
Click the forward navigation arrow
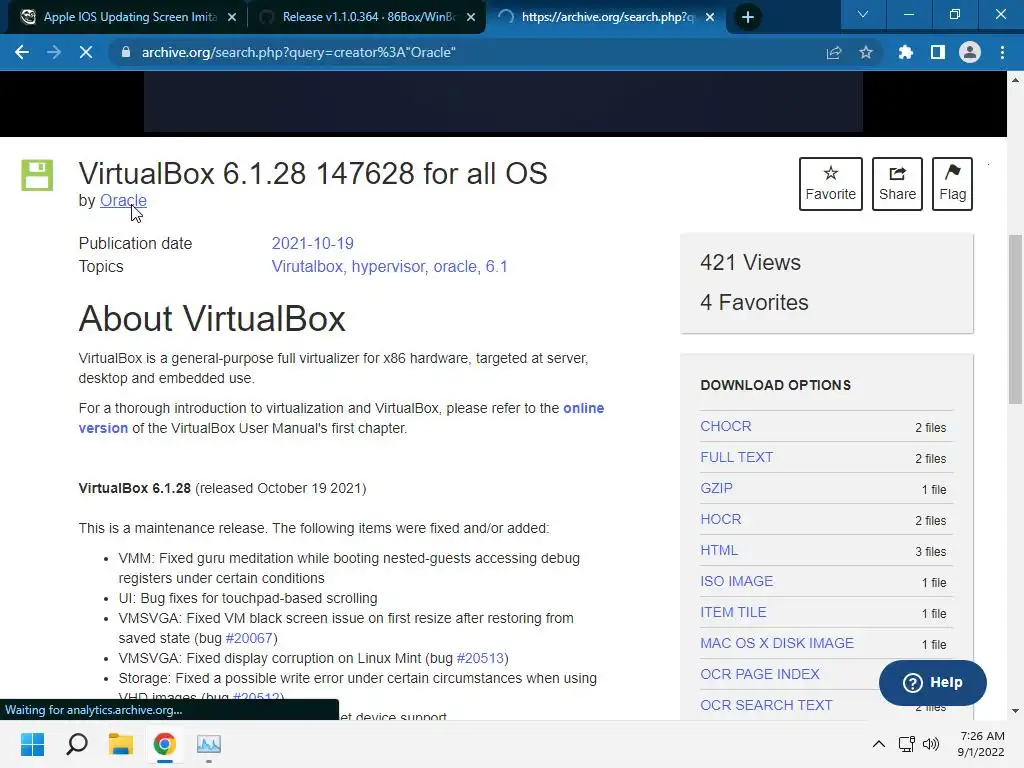point(54,52)
